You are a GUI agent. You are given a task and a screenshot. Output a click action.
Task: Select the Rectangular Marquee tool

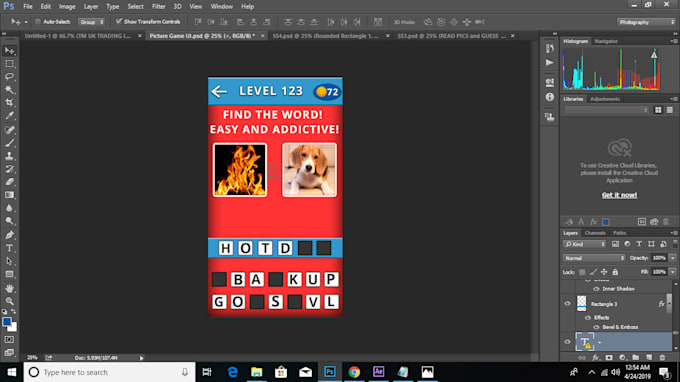(9, 64)
